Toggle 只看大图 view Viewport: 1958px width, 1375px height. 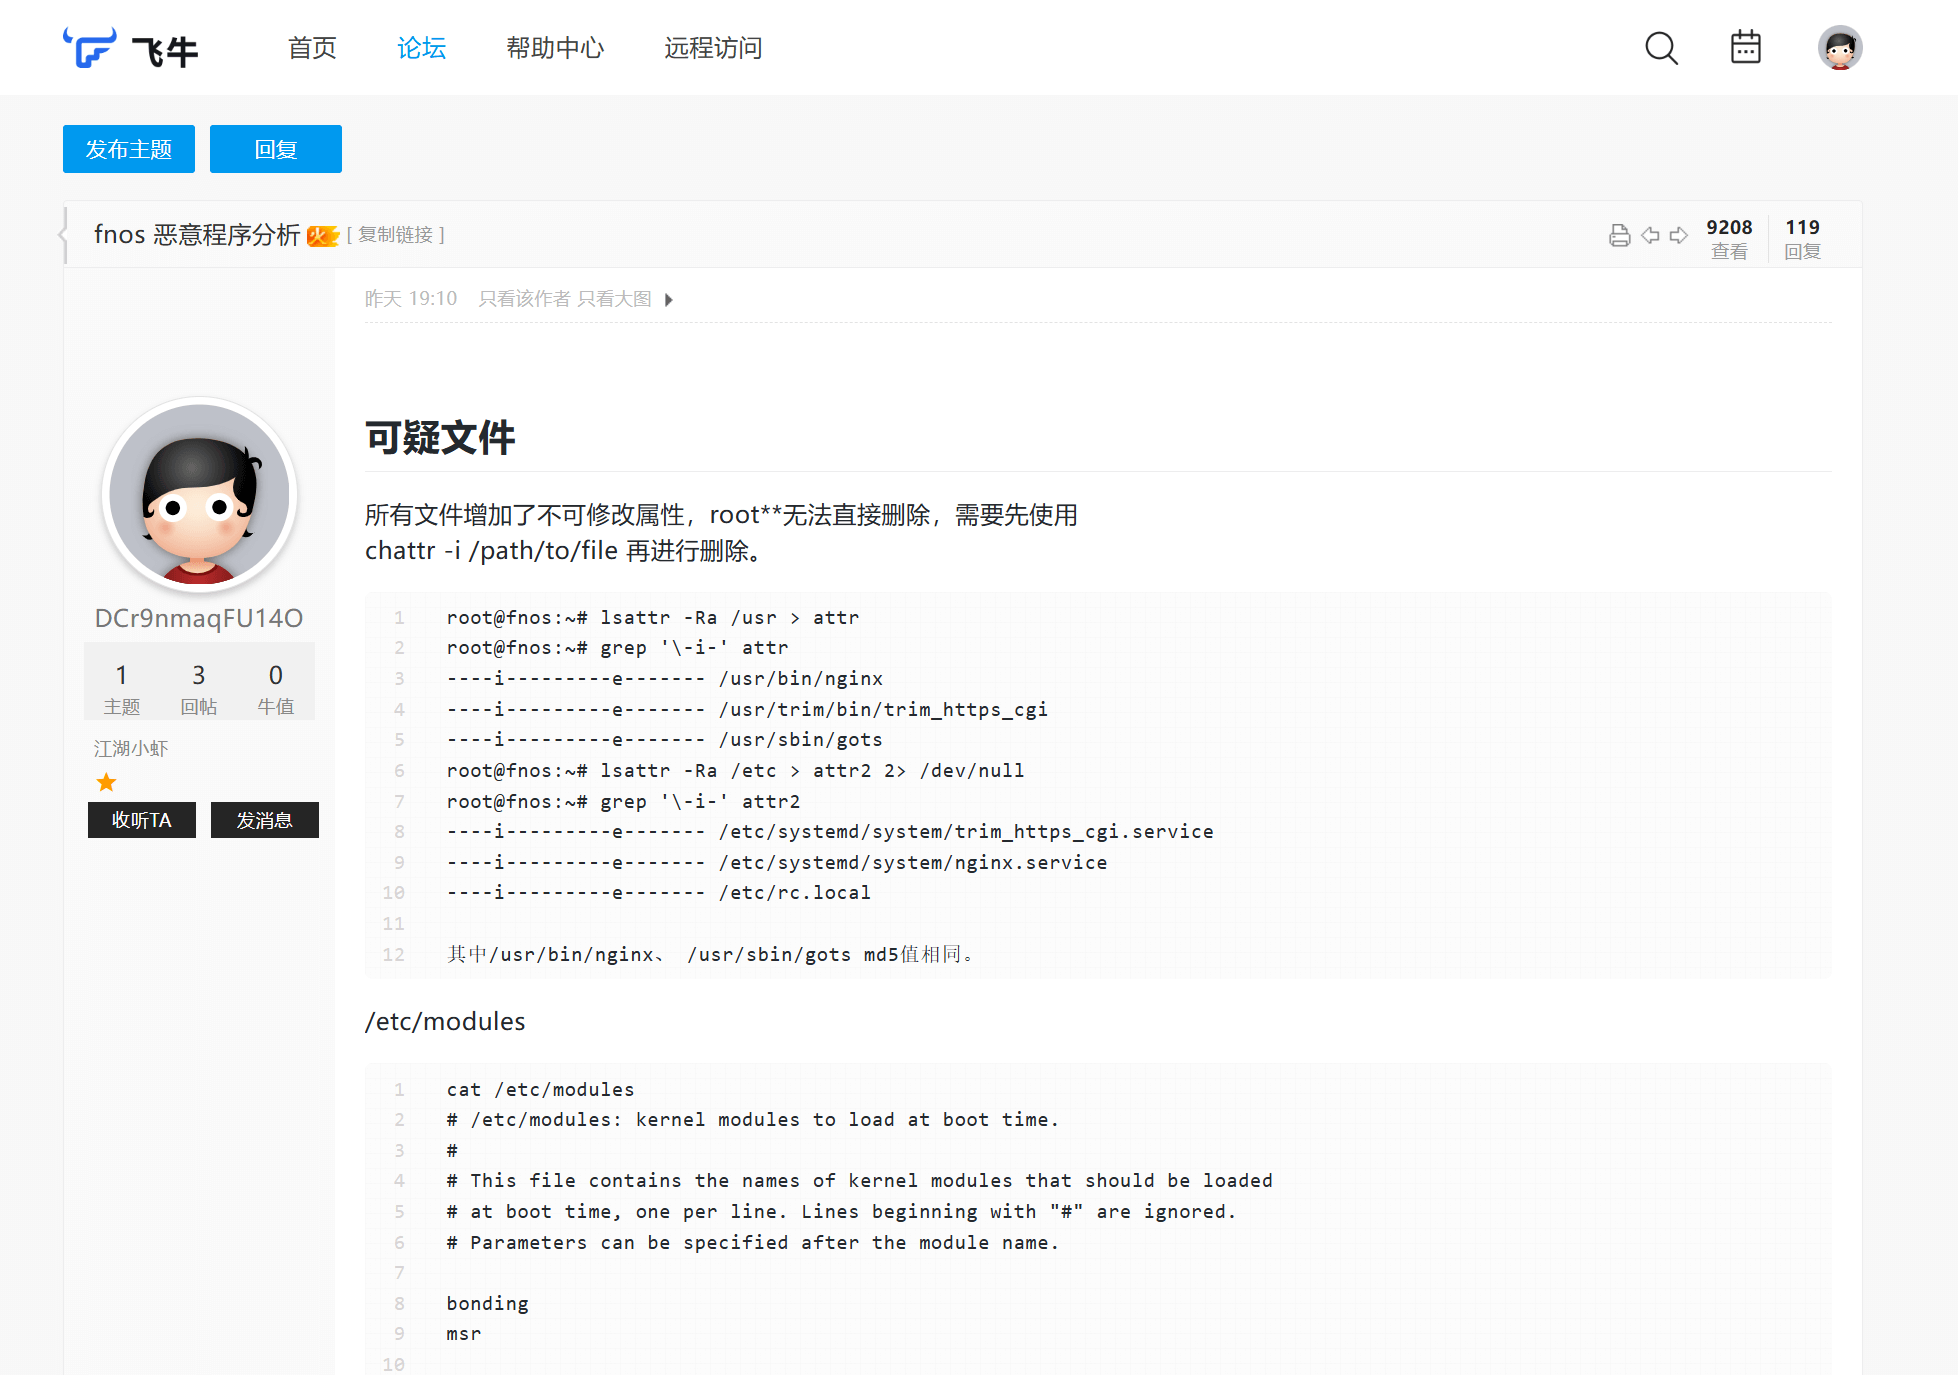614,299
